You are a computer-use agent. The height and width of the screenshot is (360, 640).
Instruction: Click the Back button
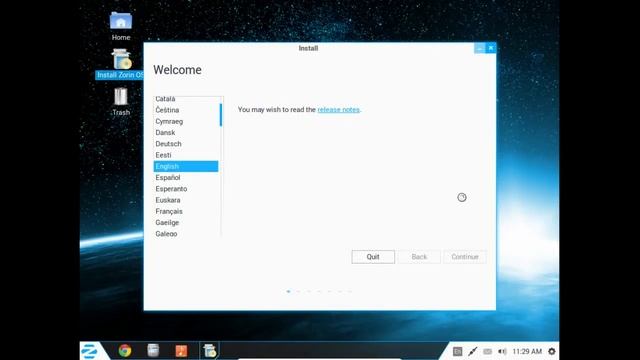pyautogui.click(x=419, y=257)
